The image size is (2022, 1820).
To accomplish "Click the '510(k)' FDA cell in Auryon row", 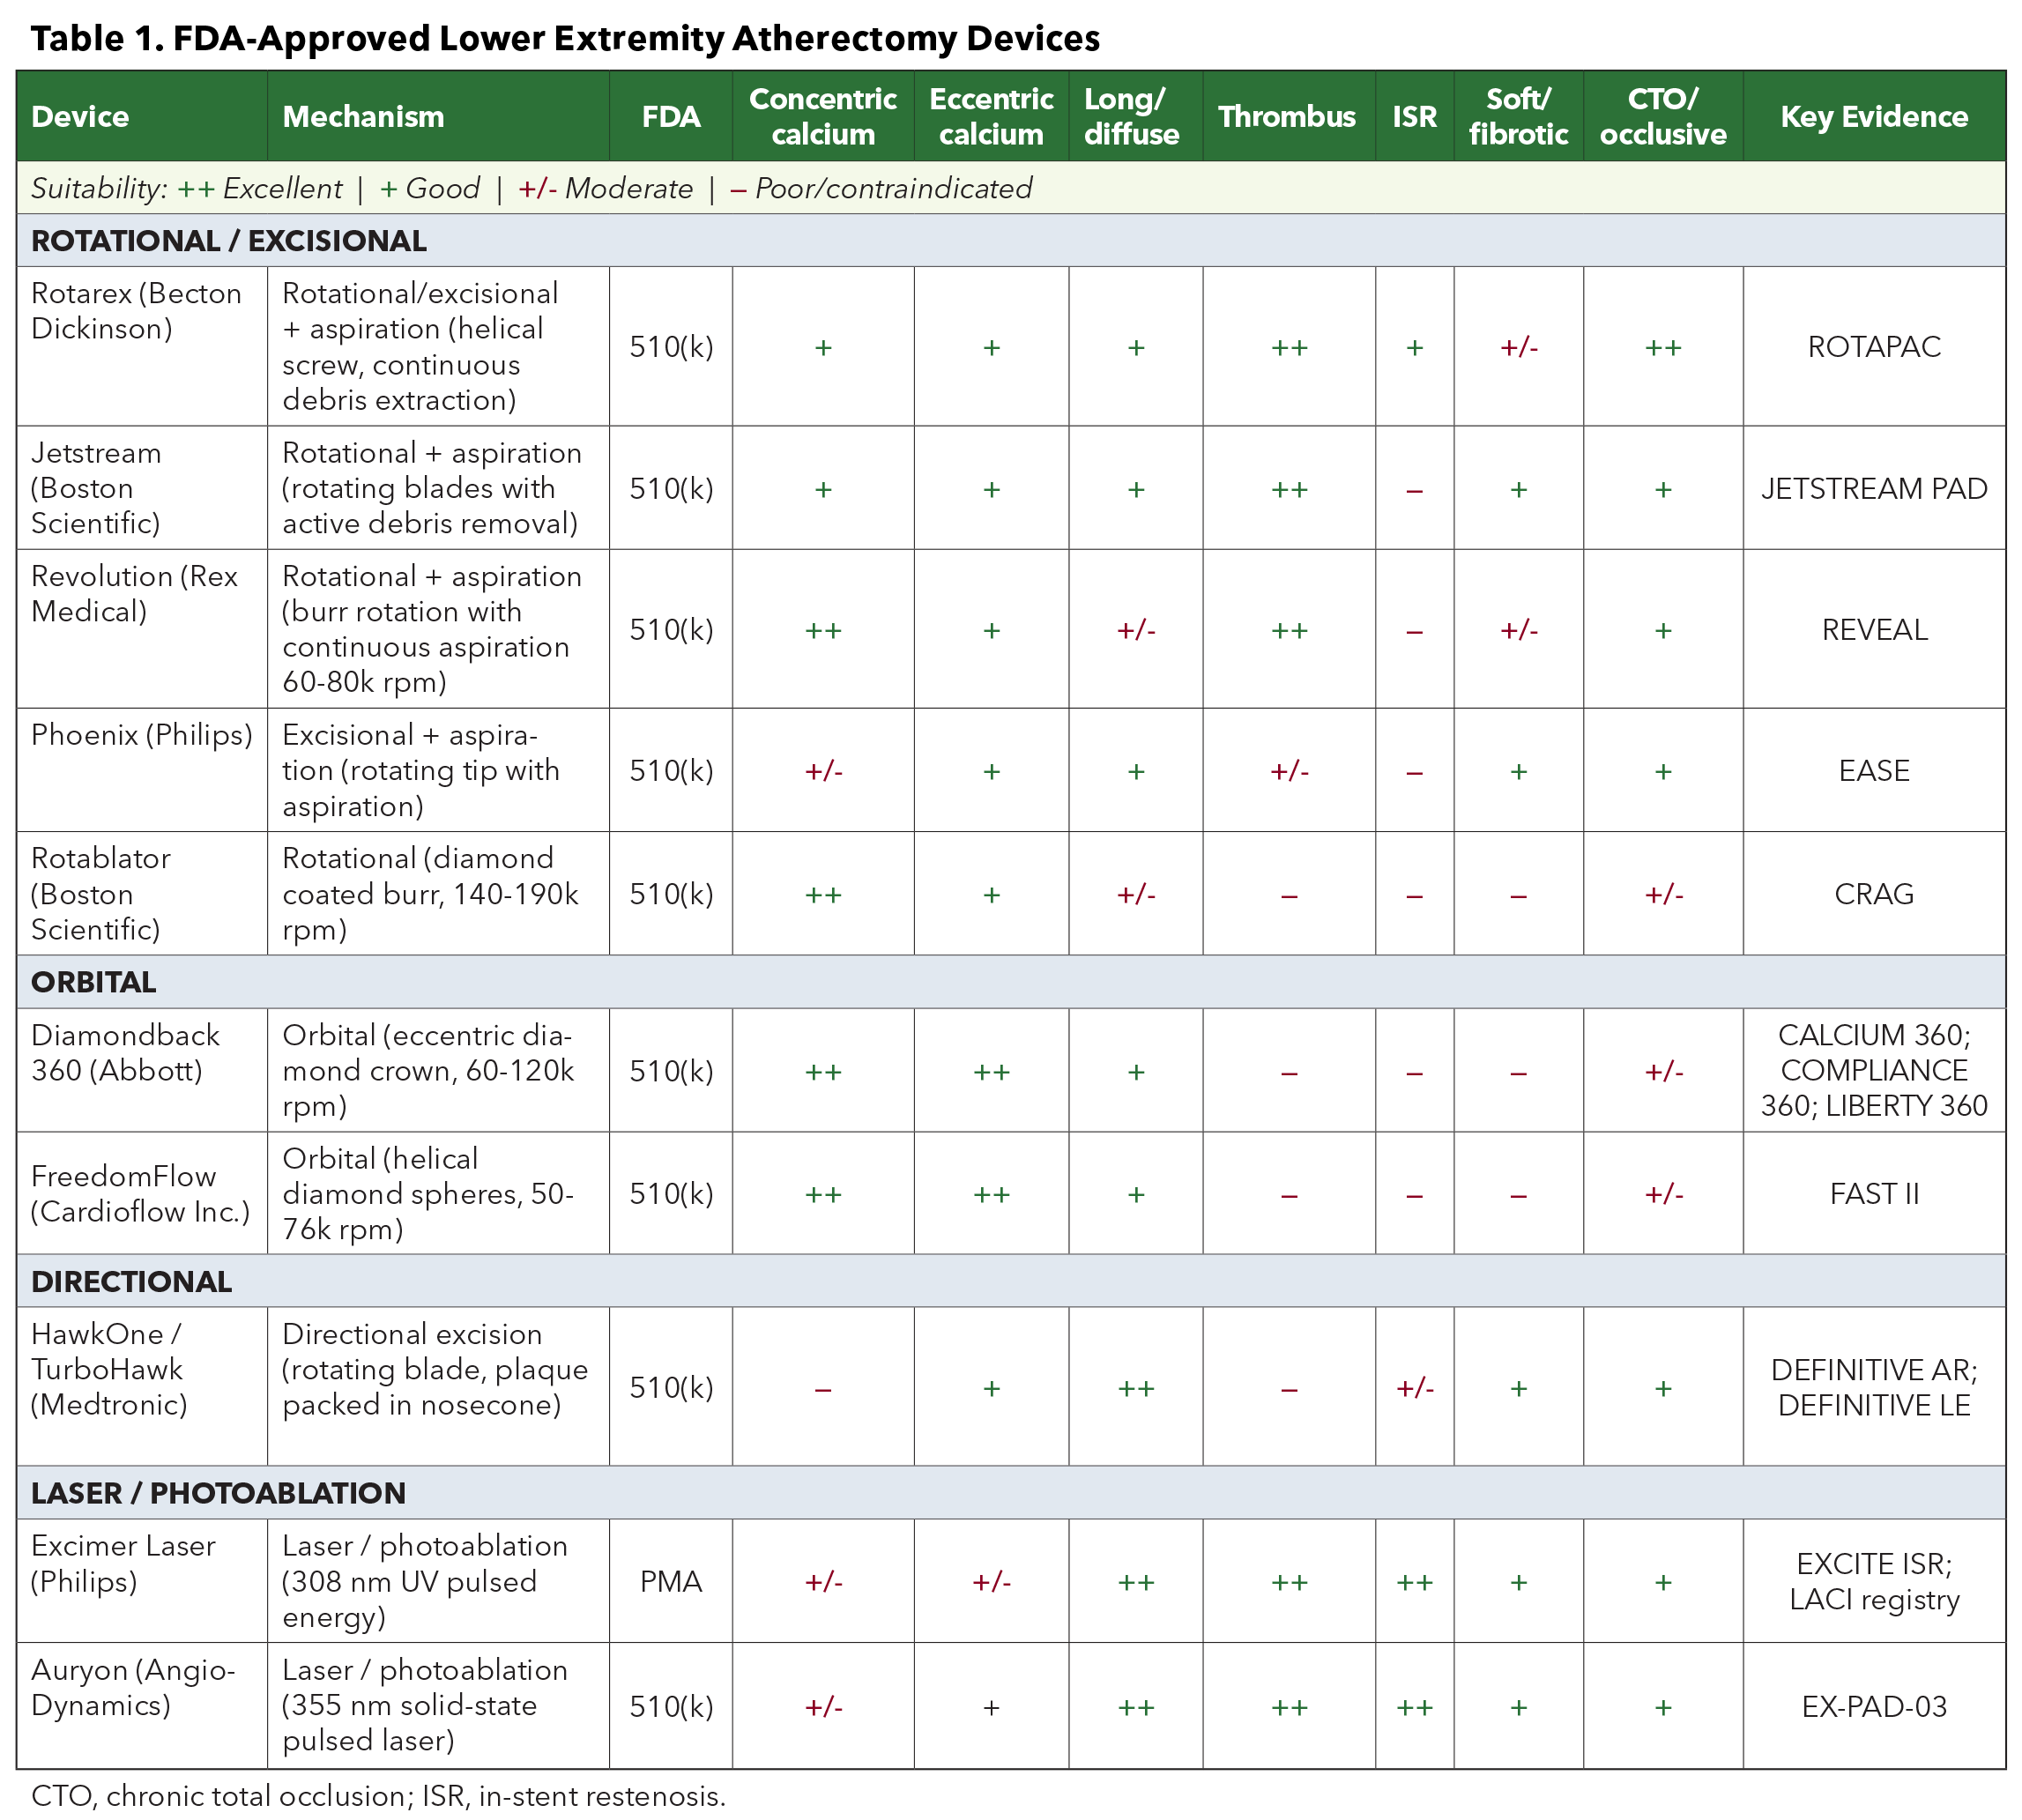I will pyautogui.click(x=671, y=1706).
